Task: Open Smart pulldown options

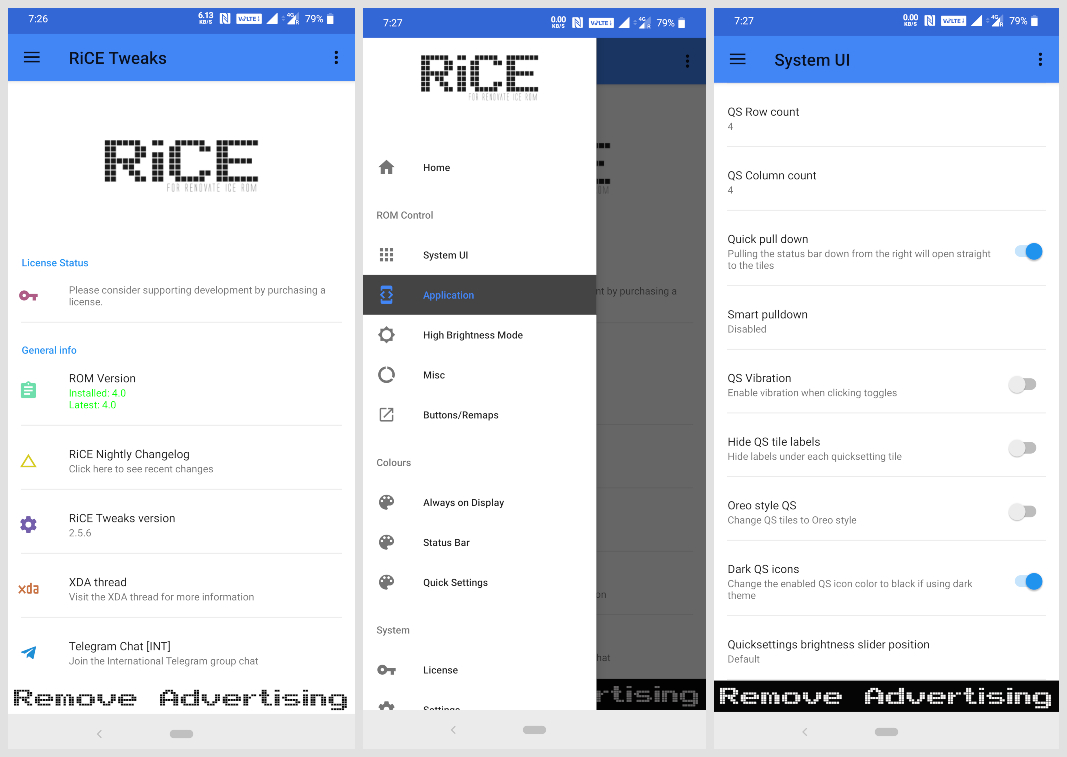Action: [x=886, y=321]
